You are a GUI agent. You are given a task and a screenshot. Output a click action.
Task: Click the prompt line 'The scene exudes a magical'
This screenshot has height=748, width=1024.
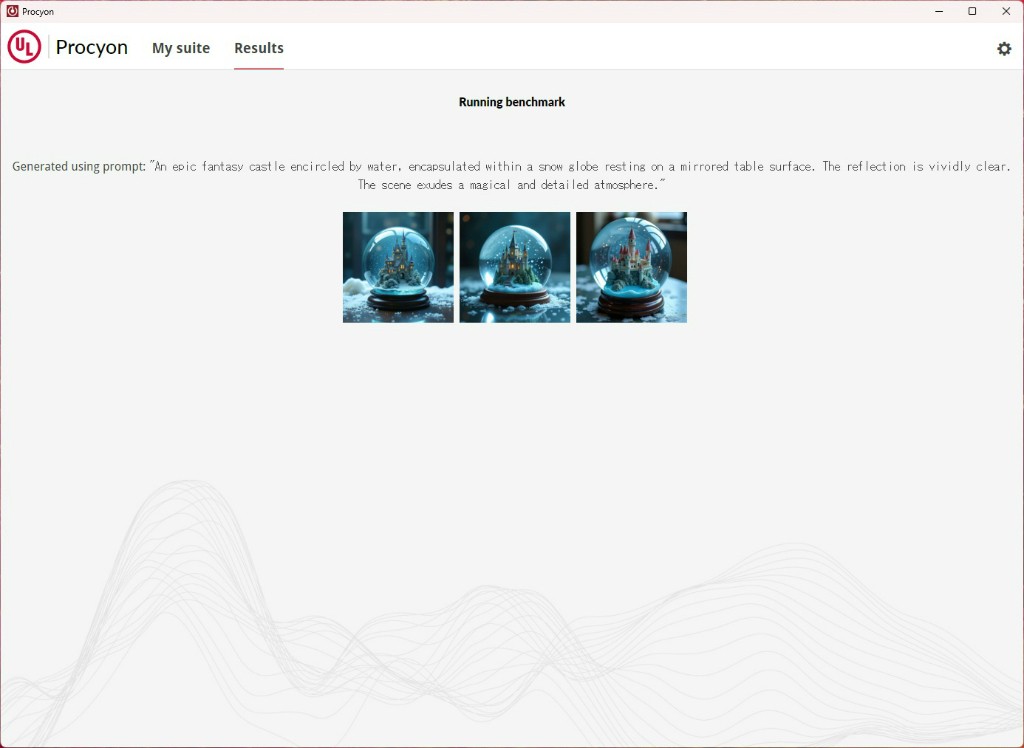(x=511, y=185)
